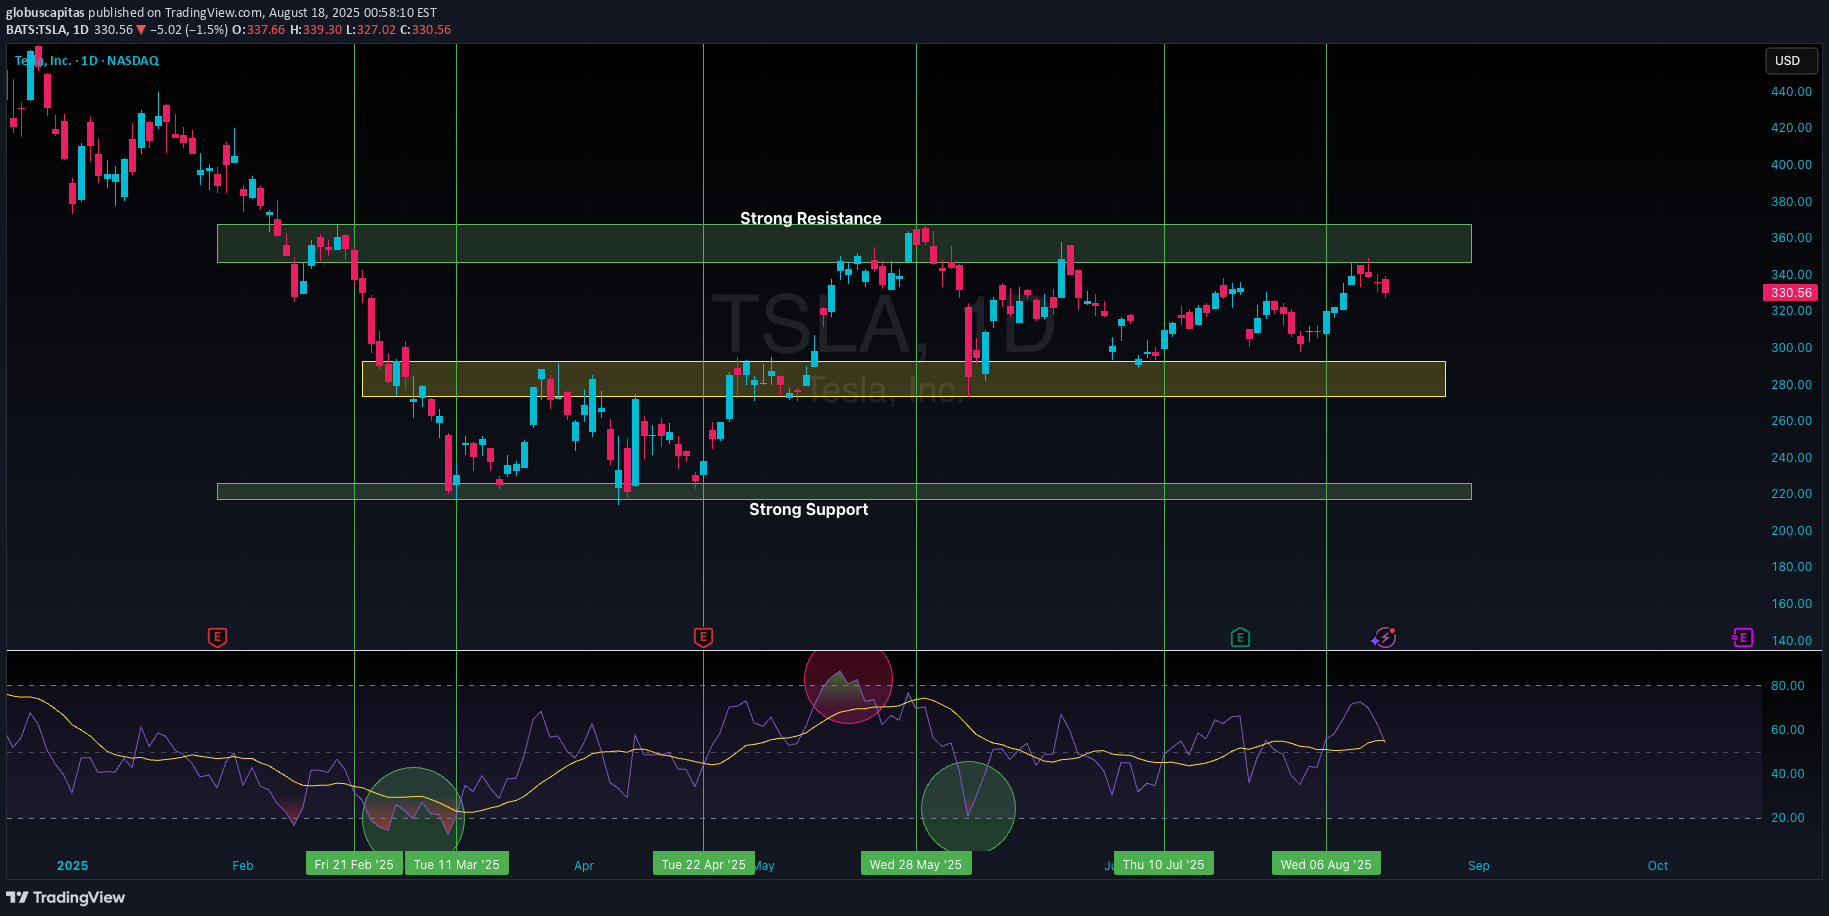Viewport: 1829px width, 916px height.
Task: Click the Strong Resistance text label
Action: point(811,218)
